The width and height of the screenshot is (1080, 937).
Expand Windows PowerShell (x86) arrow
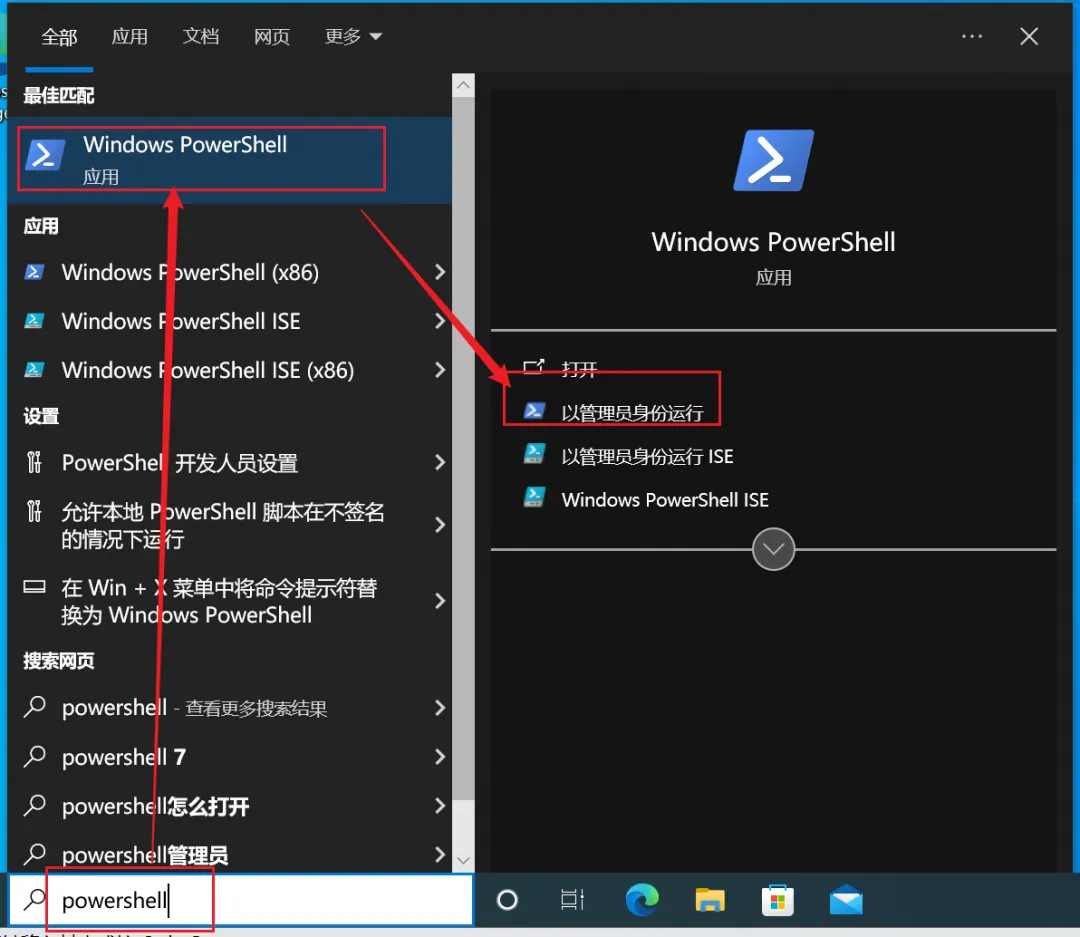[x=440, y=272]
